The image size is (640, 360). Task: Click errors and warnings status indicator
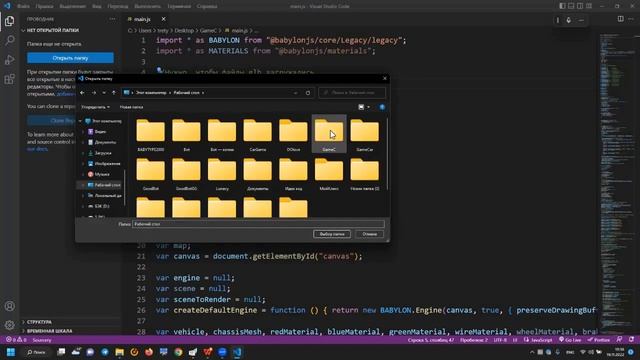16,340
